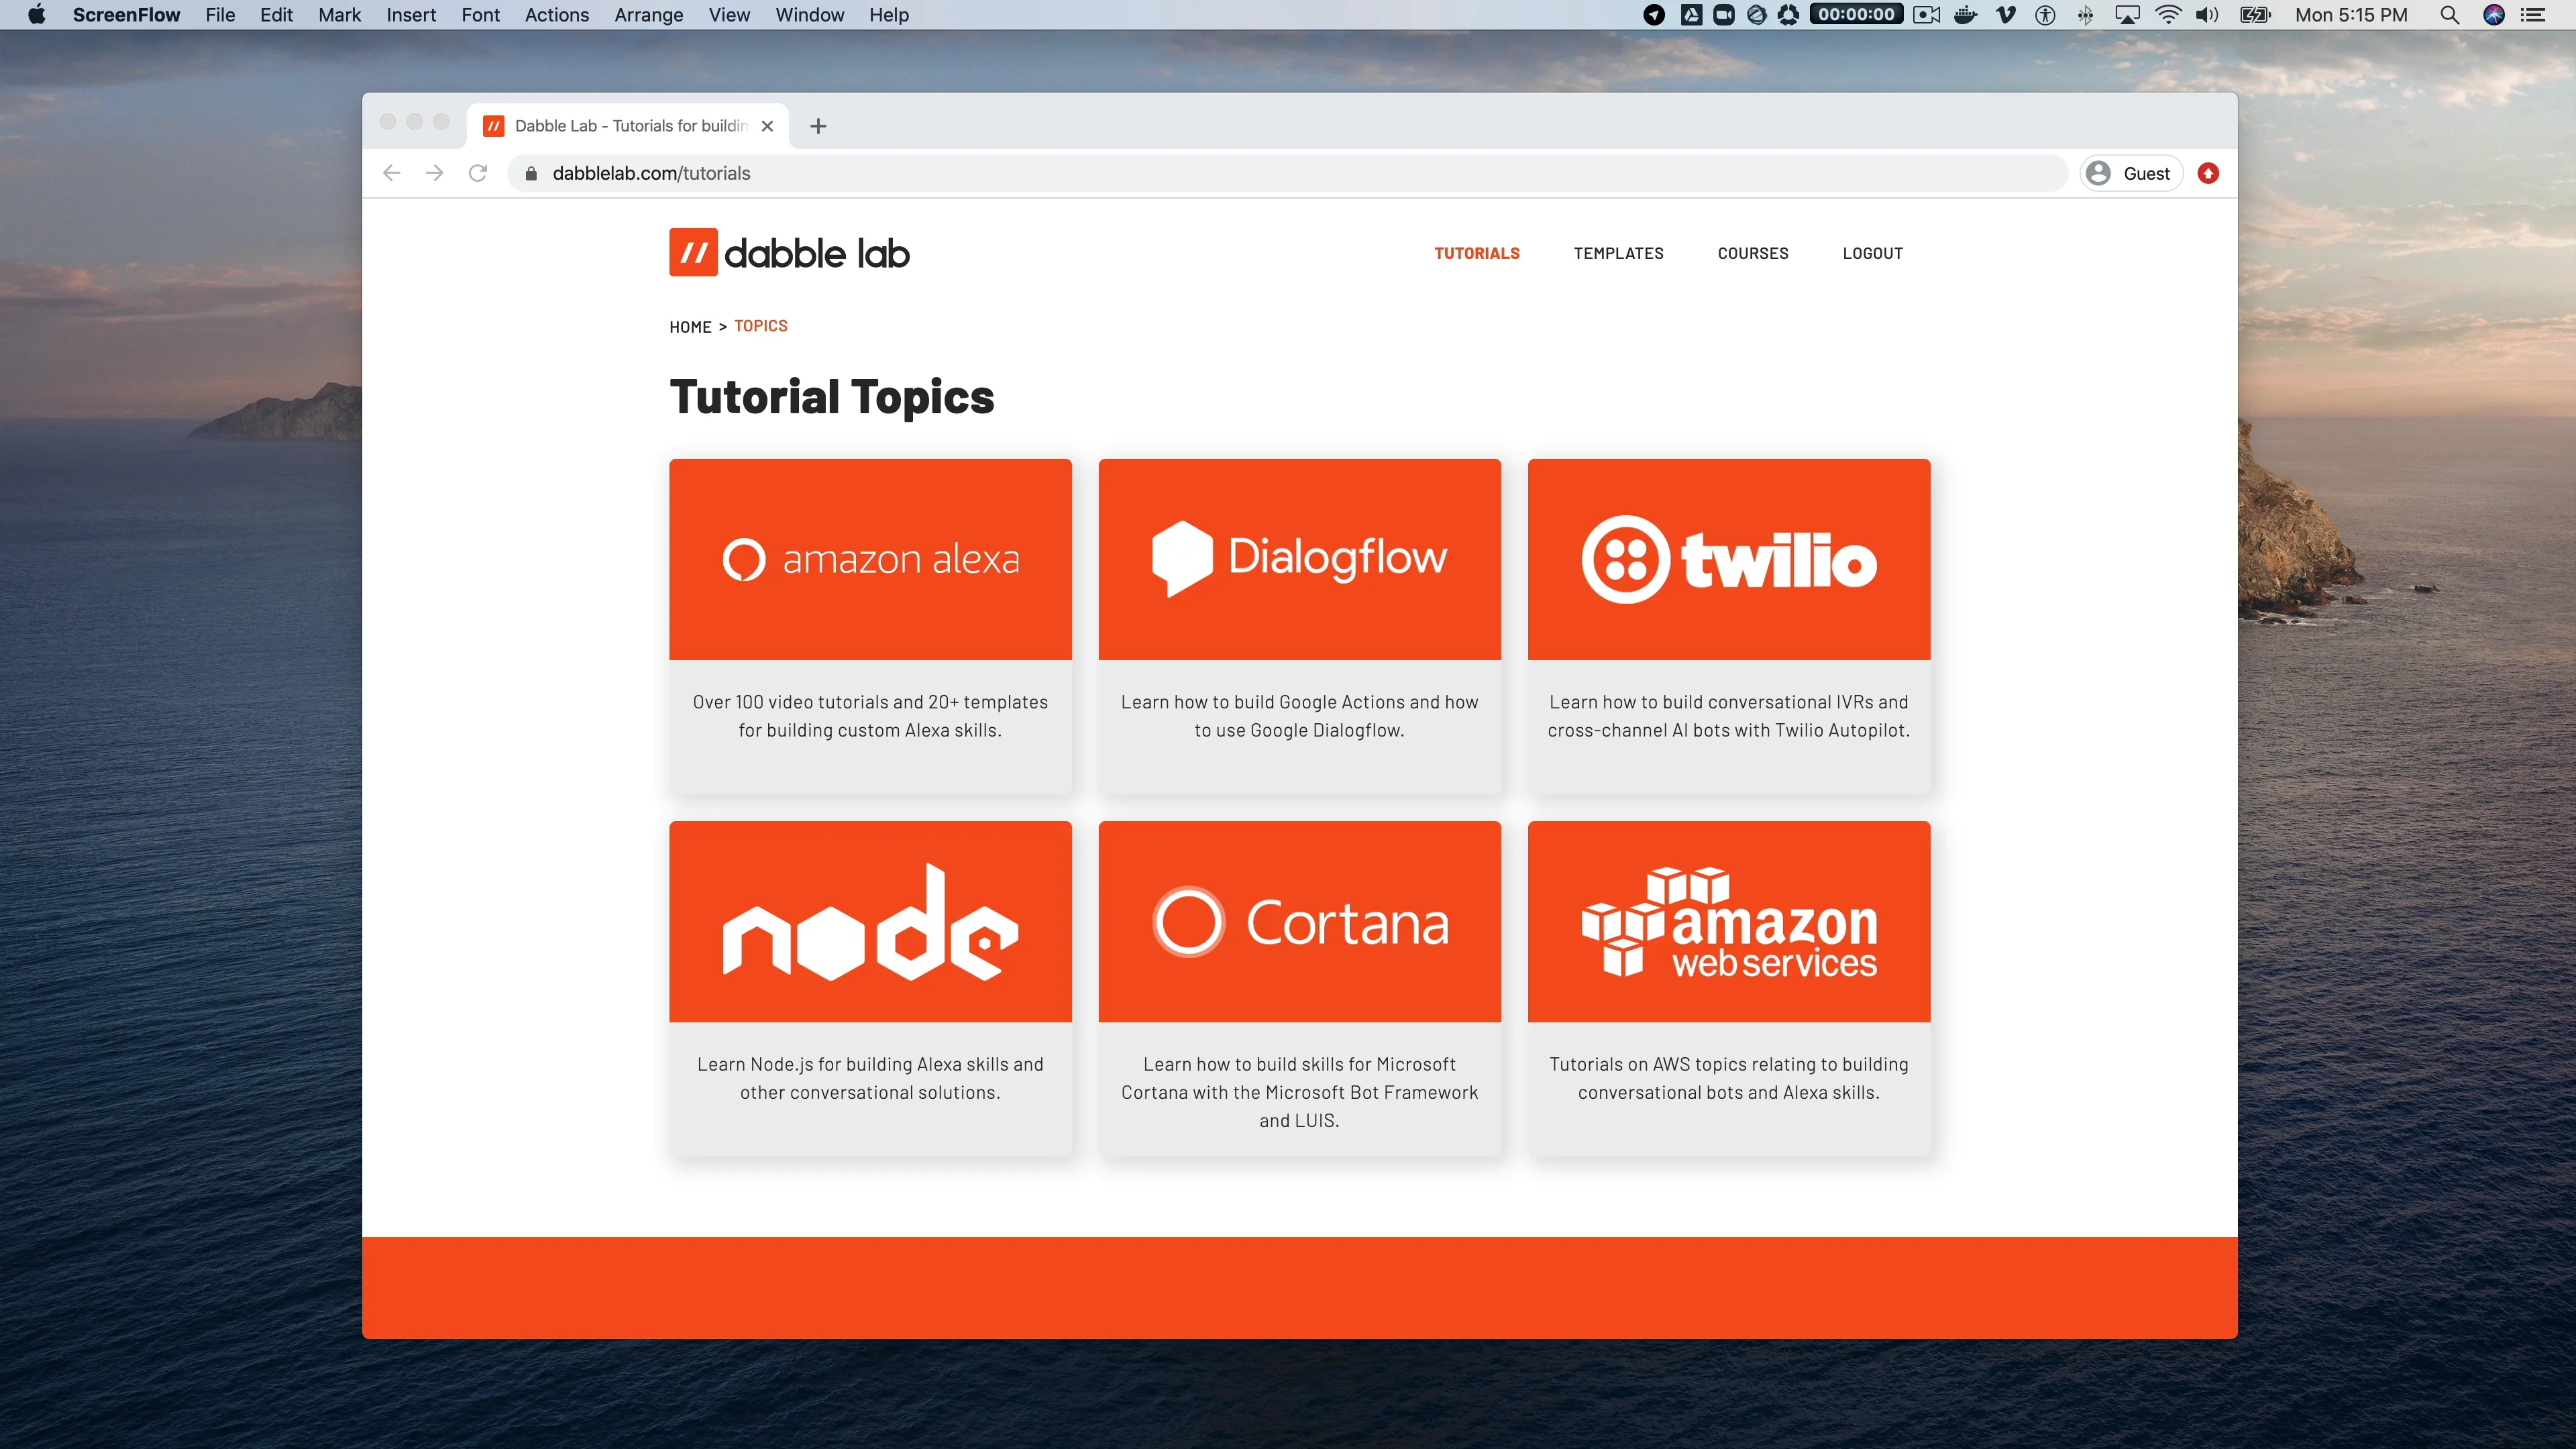Click the ScreenFlow recording timer in menu bar
Viewport: 2576px width, 1449px height.
click(x=1855, y=15)
